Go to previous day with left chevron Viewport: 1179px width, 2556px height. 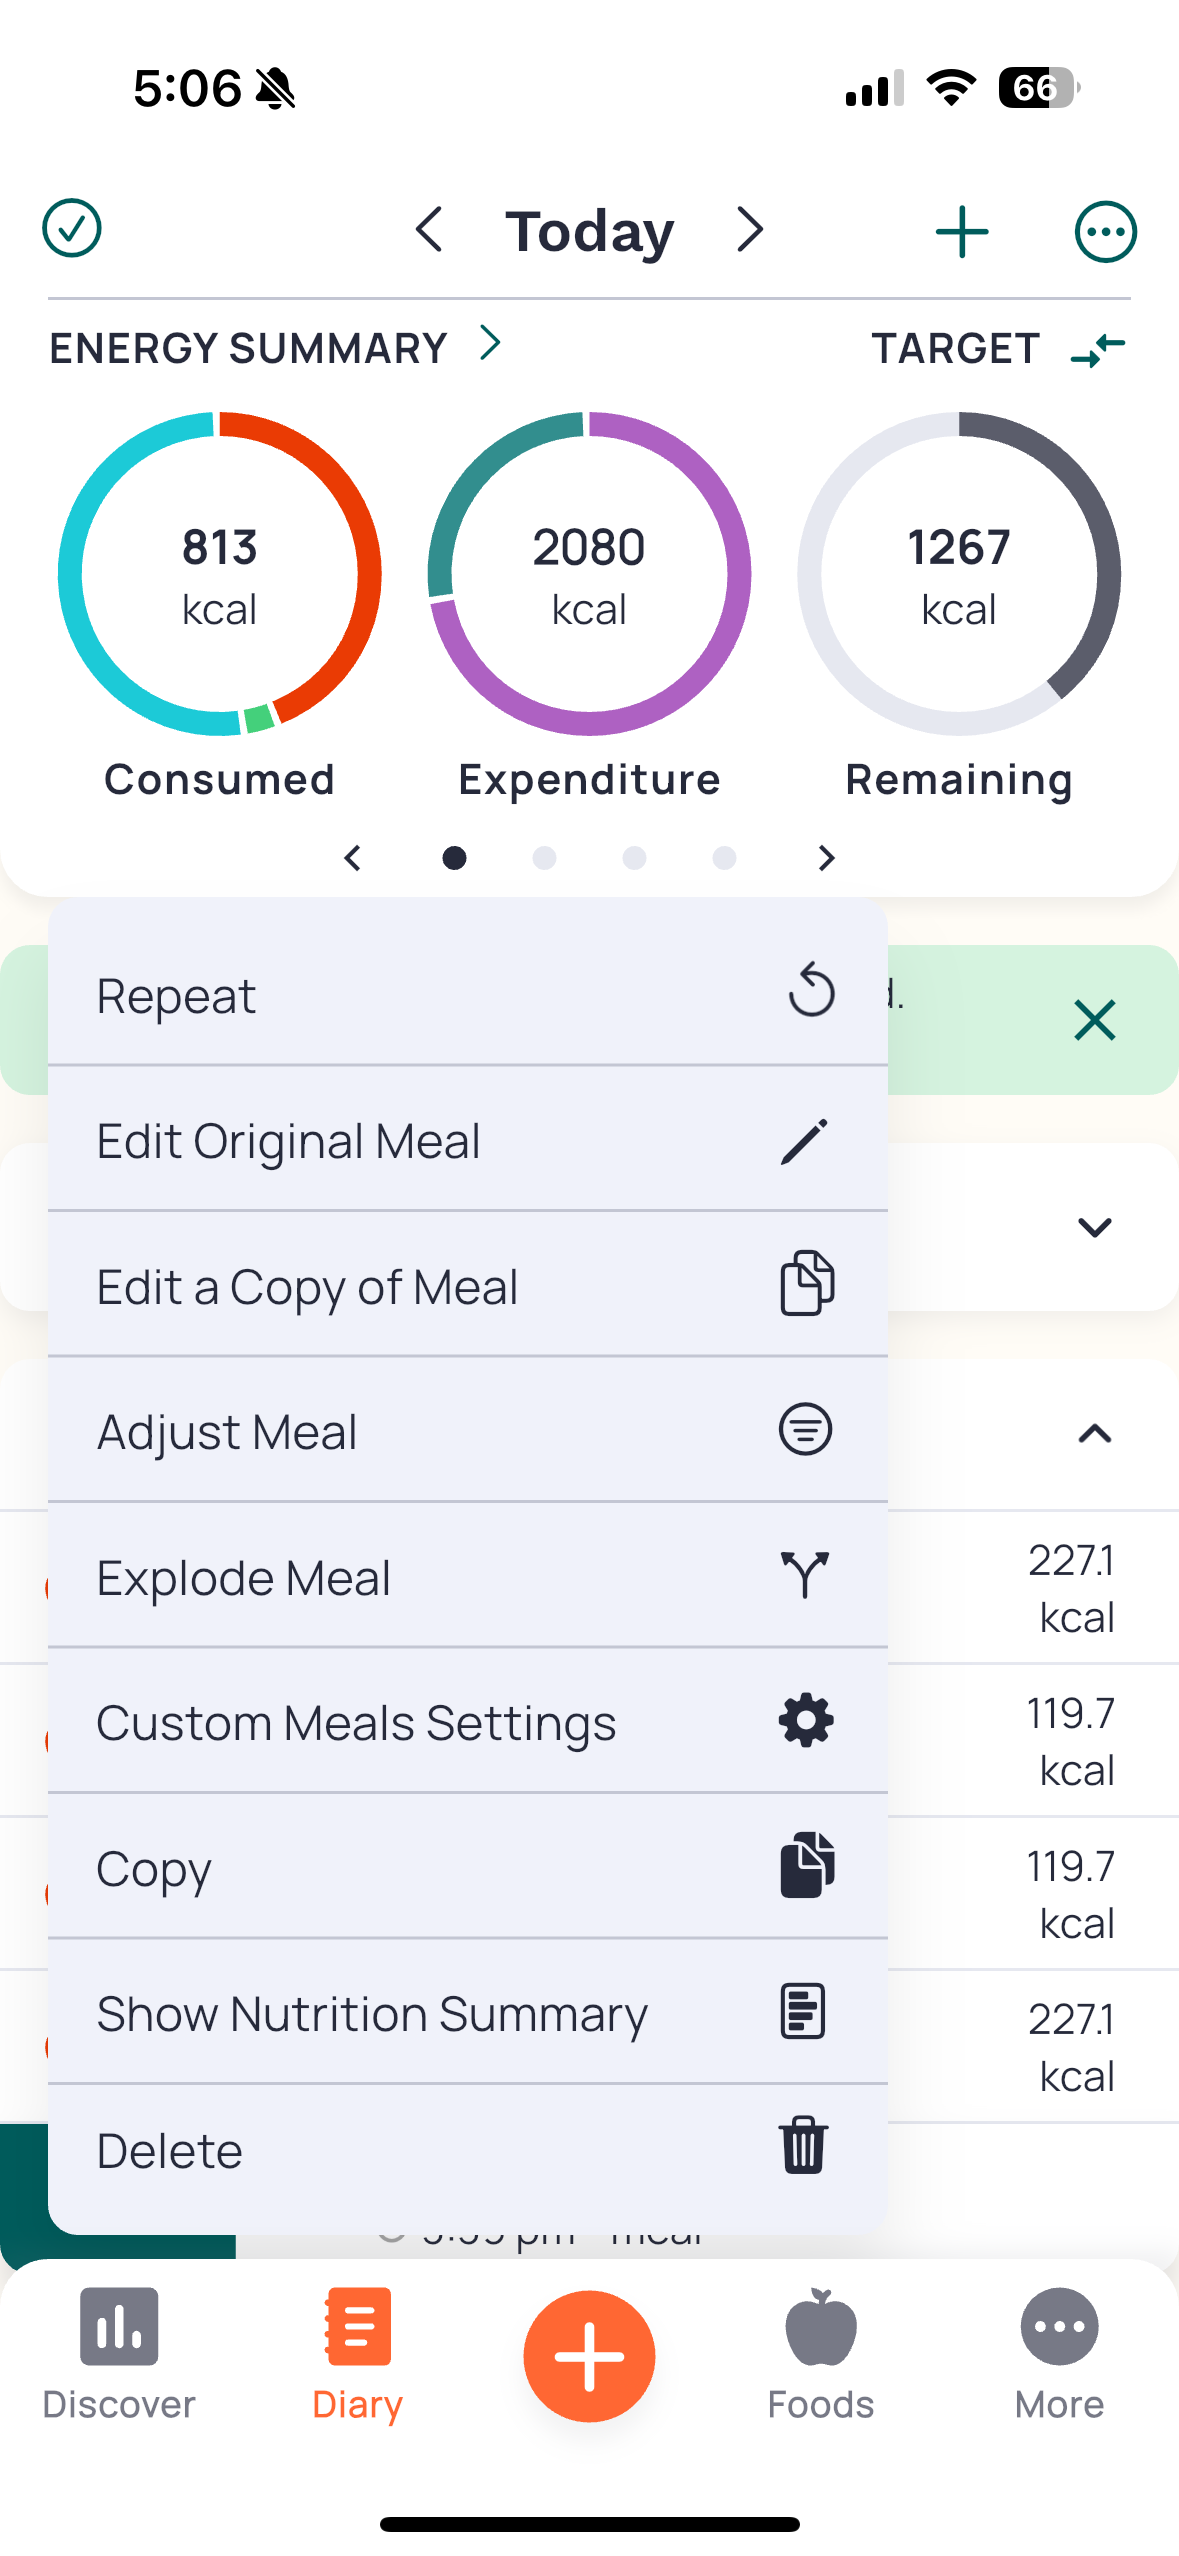429,230
